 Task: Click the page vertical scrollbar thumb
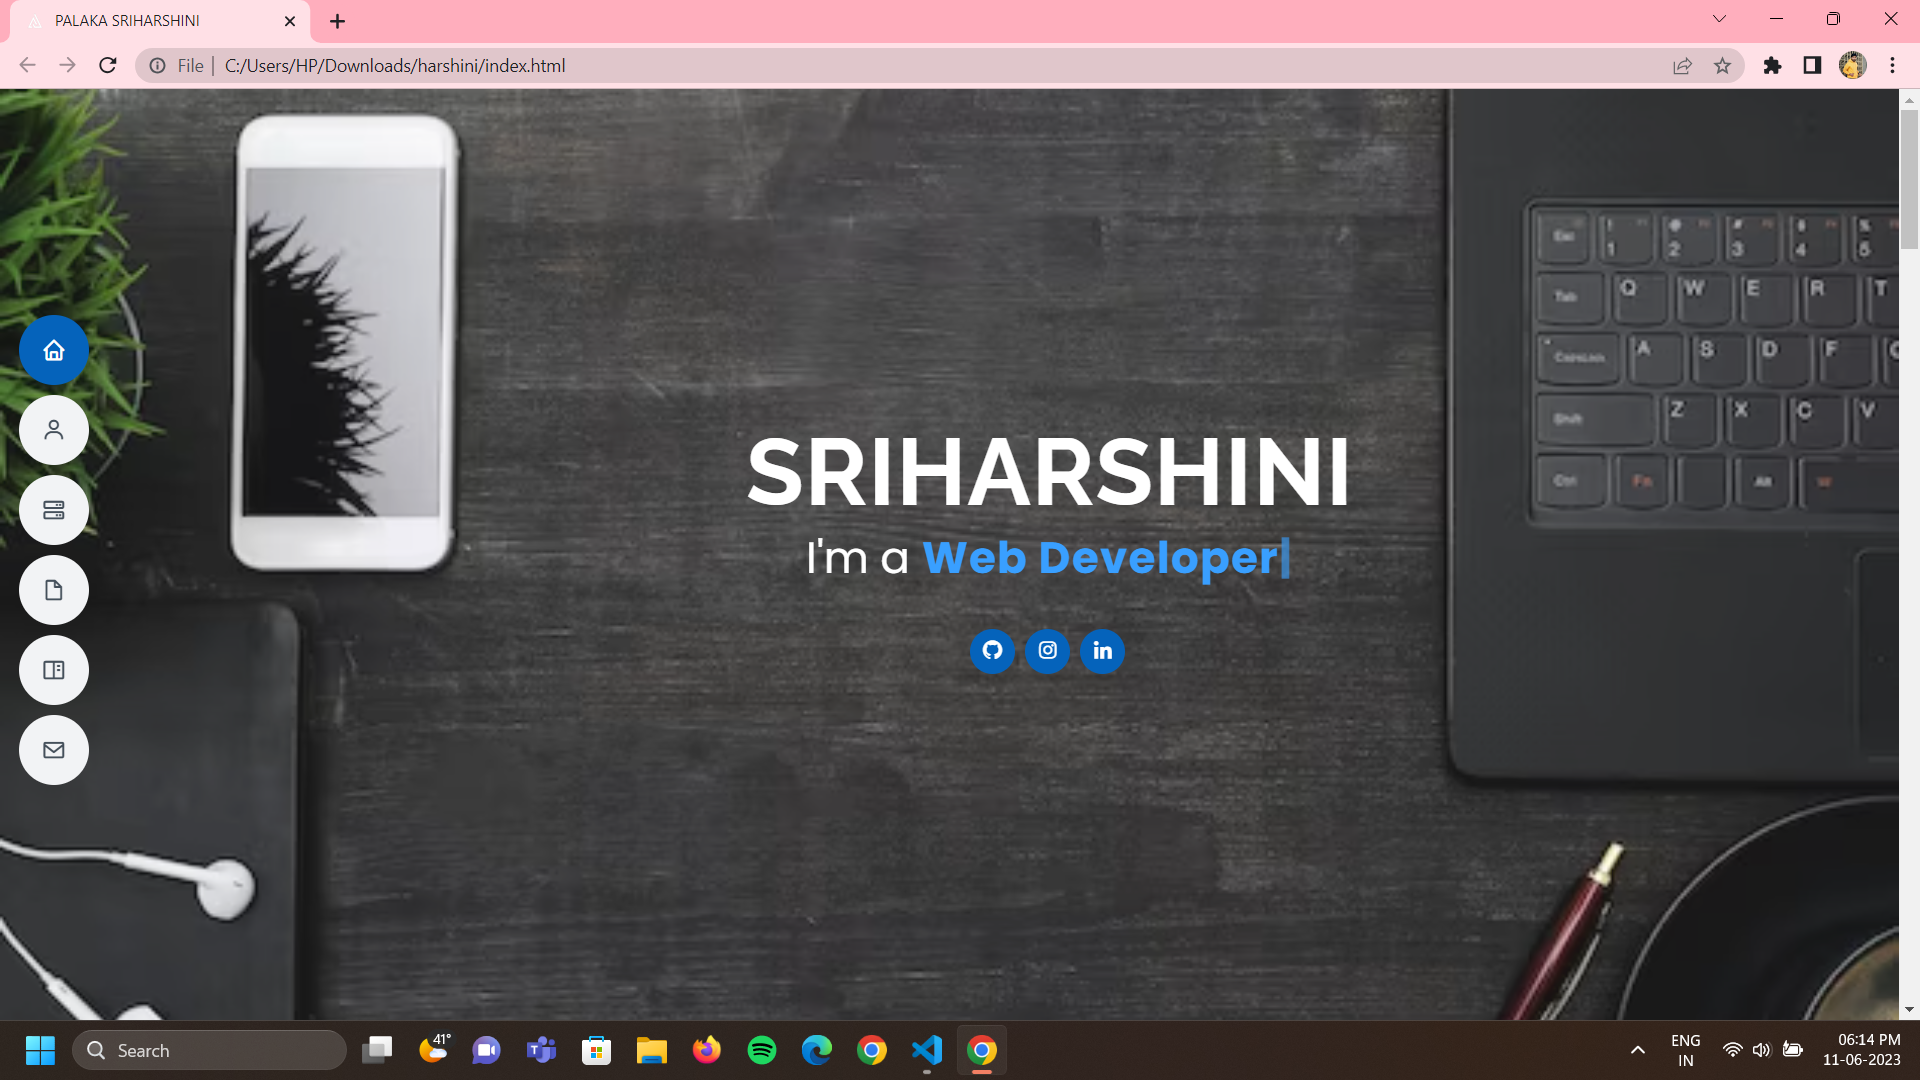pos(1909,180)
